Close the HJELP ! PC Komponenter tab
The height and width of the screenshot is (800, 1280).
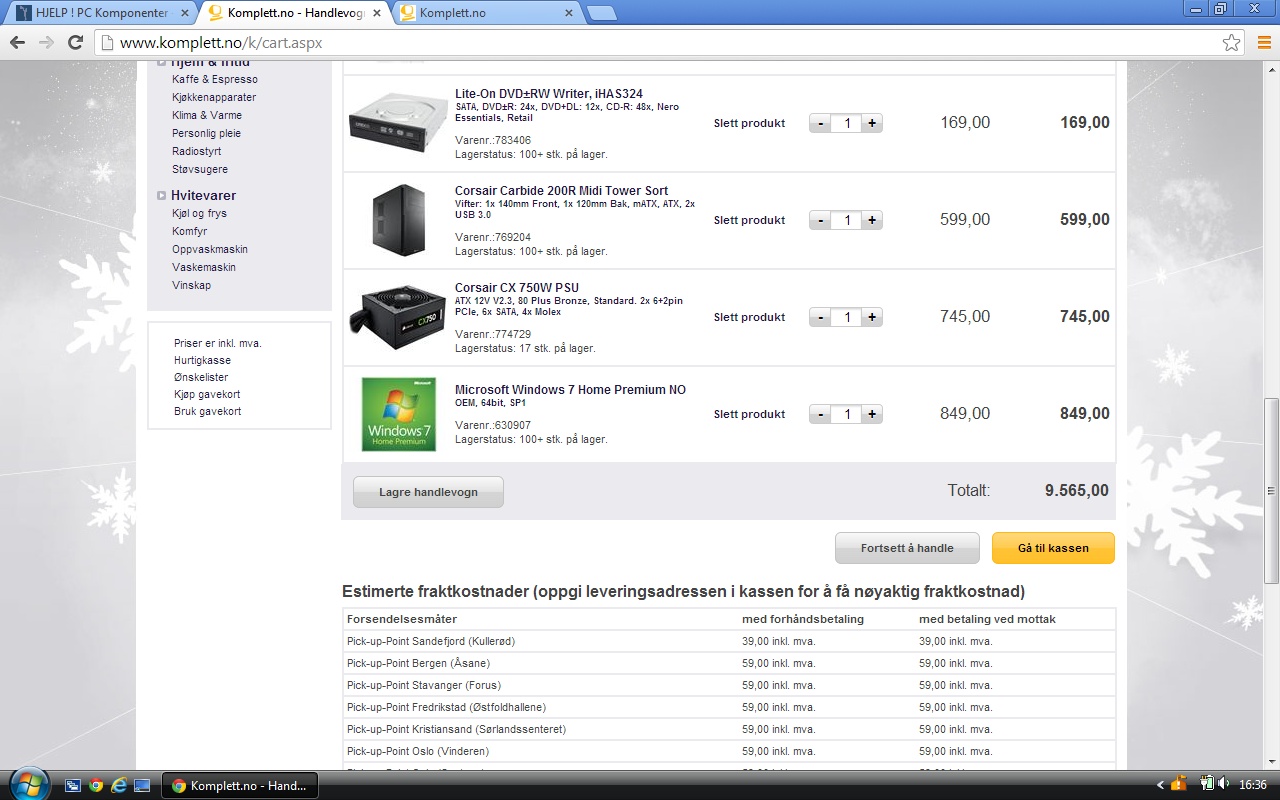pos(184,13)
